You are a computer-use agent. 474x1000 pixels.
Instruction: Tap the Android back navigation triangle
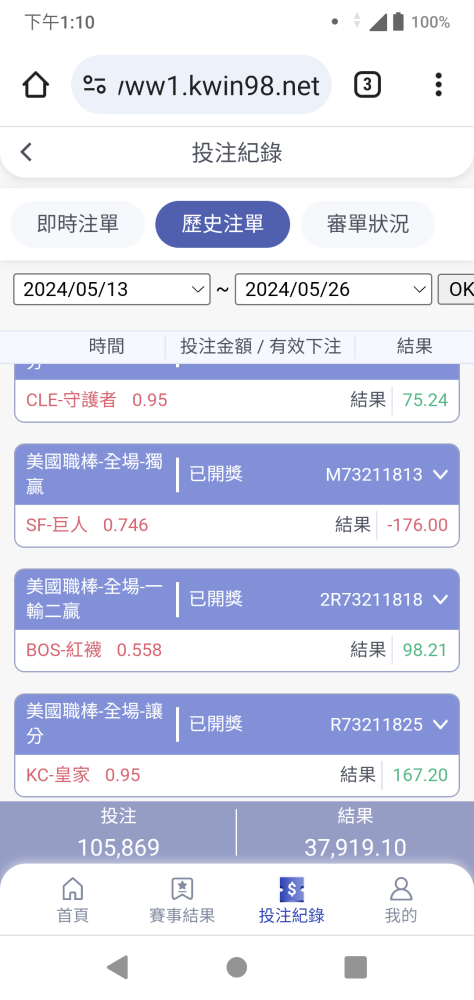click(x=117, y=967)
